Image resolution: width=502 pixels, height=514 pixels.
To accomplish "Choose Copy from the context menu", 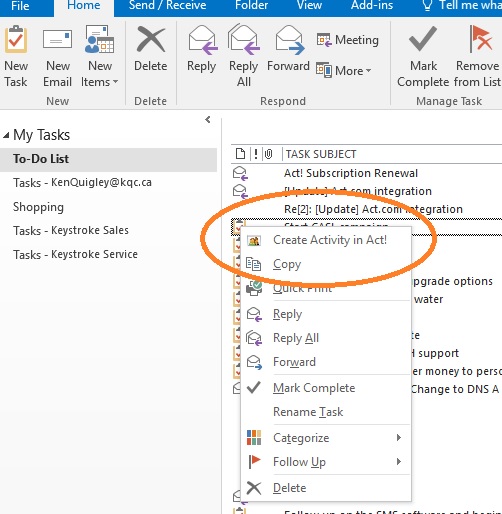I will 326,264.
